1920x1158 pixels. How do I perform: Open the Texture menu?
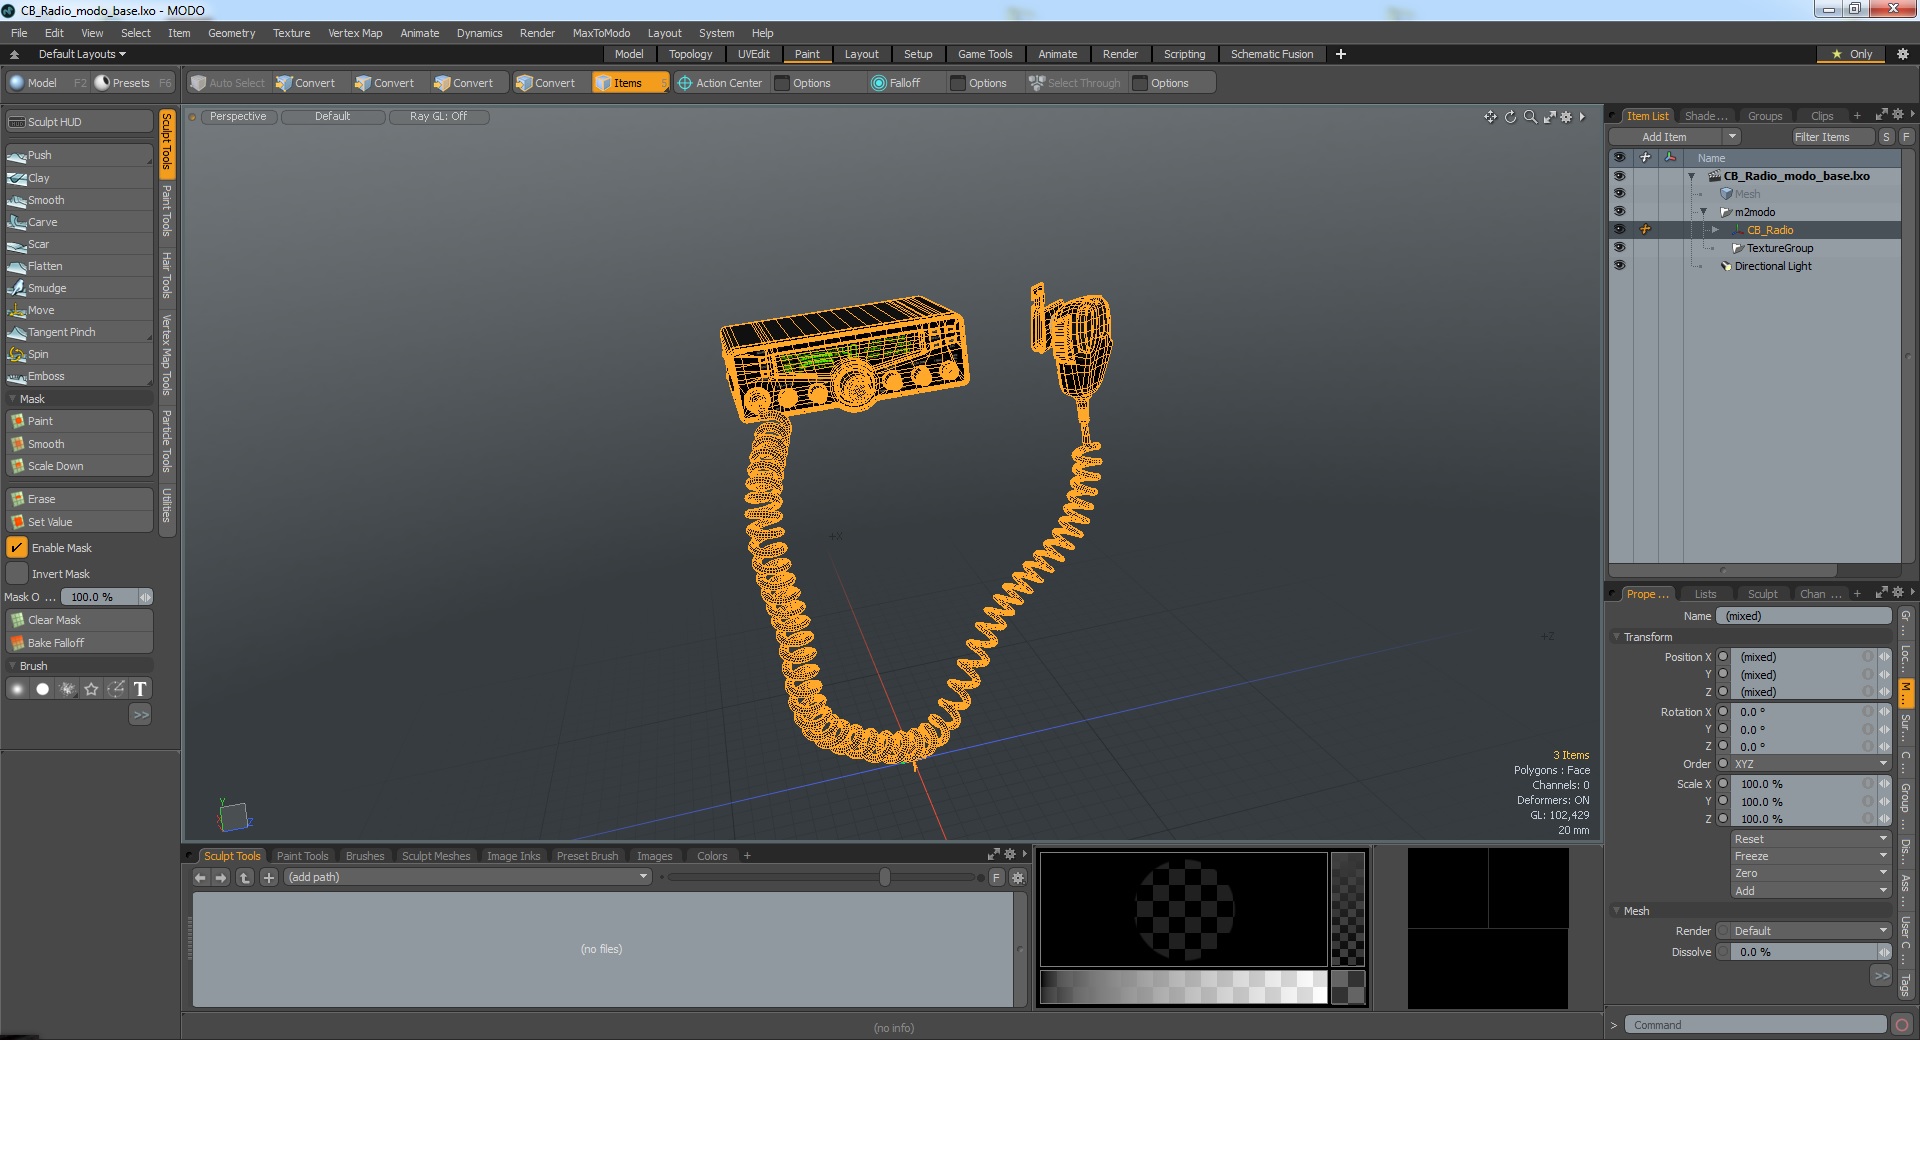tap(291, 33)
